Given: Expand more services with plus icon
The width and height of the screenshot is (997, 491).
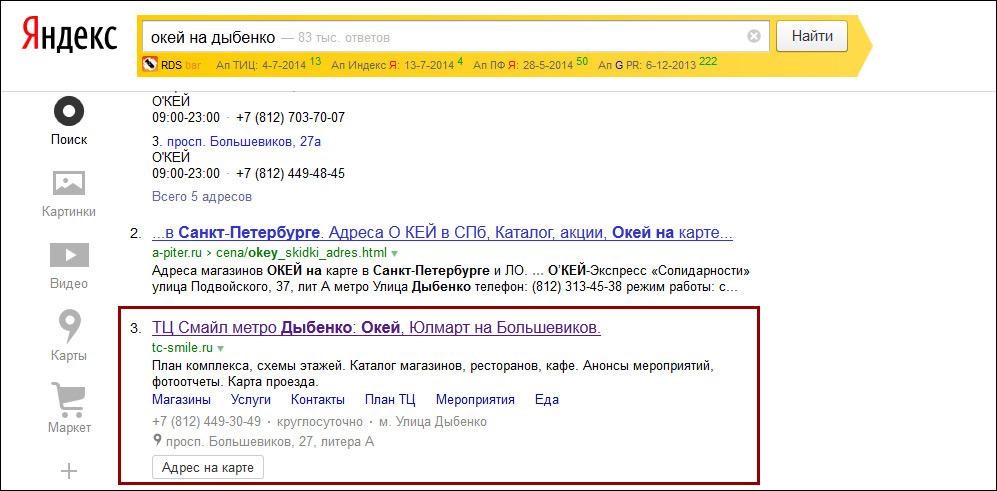Looking at the screenshot, I should point(69,471).
